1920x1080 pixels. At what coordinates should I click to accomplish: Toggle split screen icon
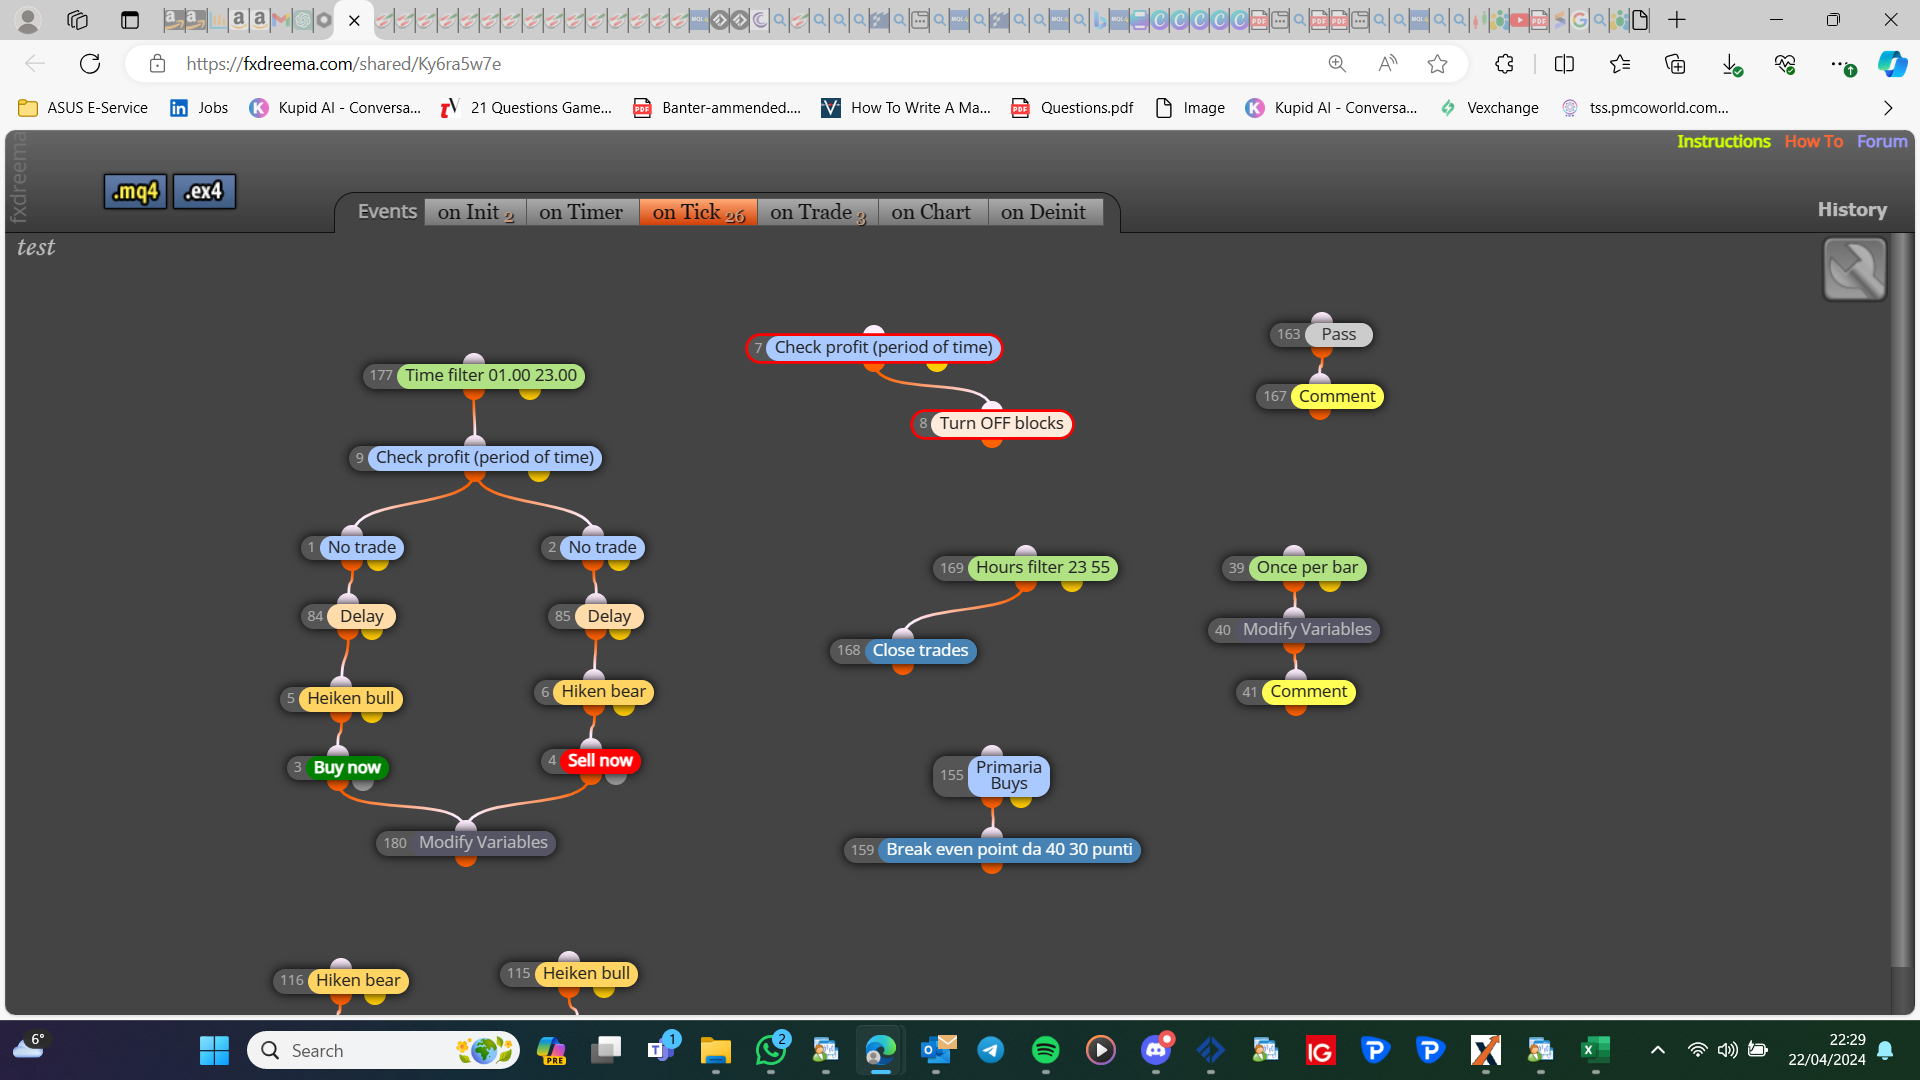1564,64
